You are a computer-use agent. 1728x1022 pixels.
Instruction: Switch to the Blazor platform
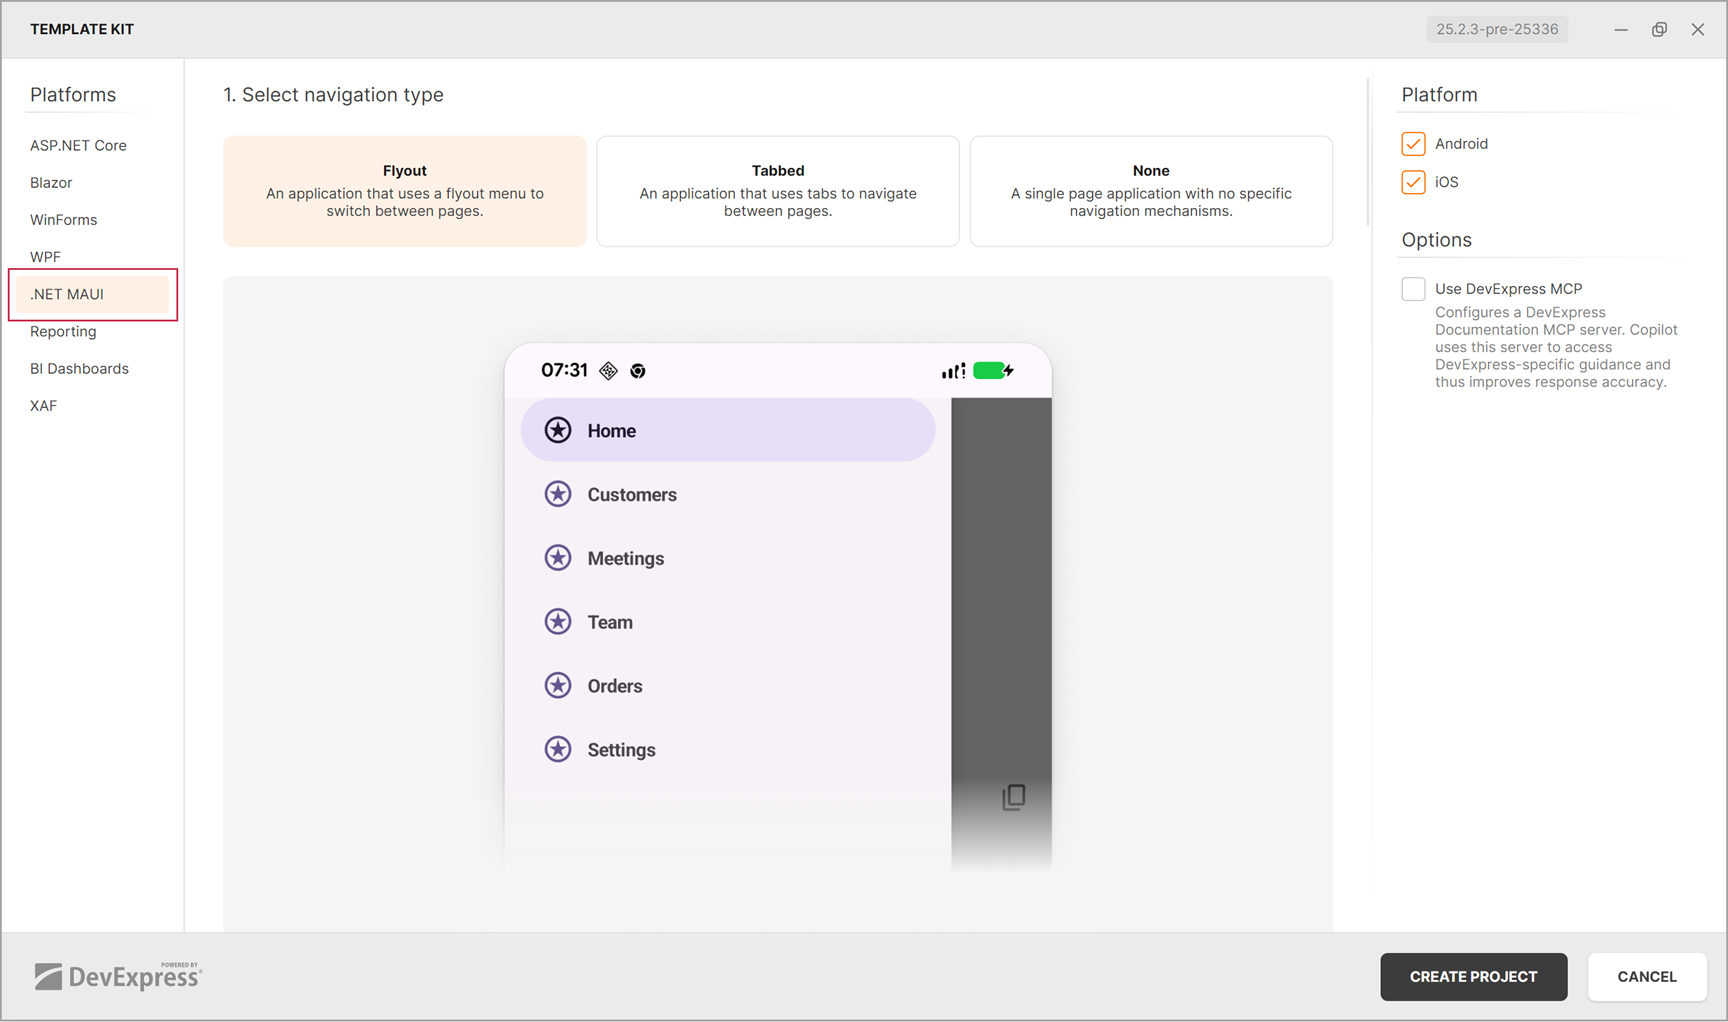51,182
